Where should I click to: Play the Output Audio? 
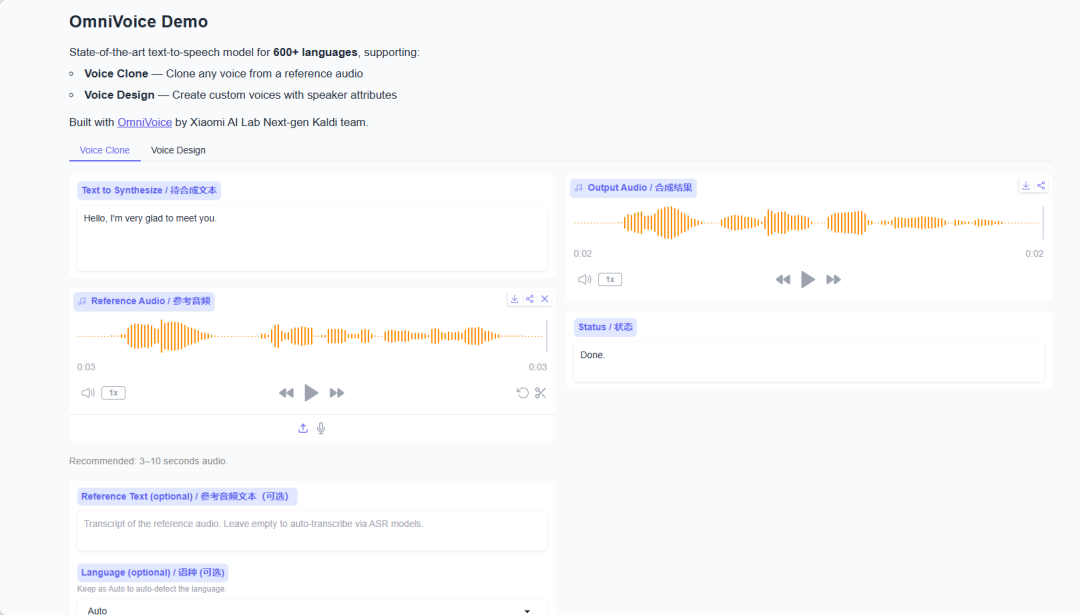[x=808, y=280]
